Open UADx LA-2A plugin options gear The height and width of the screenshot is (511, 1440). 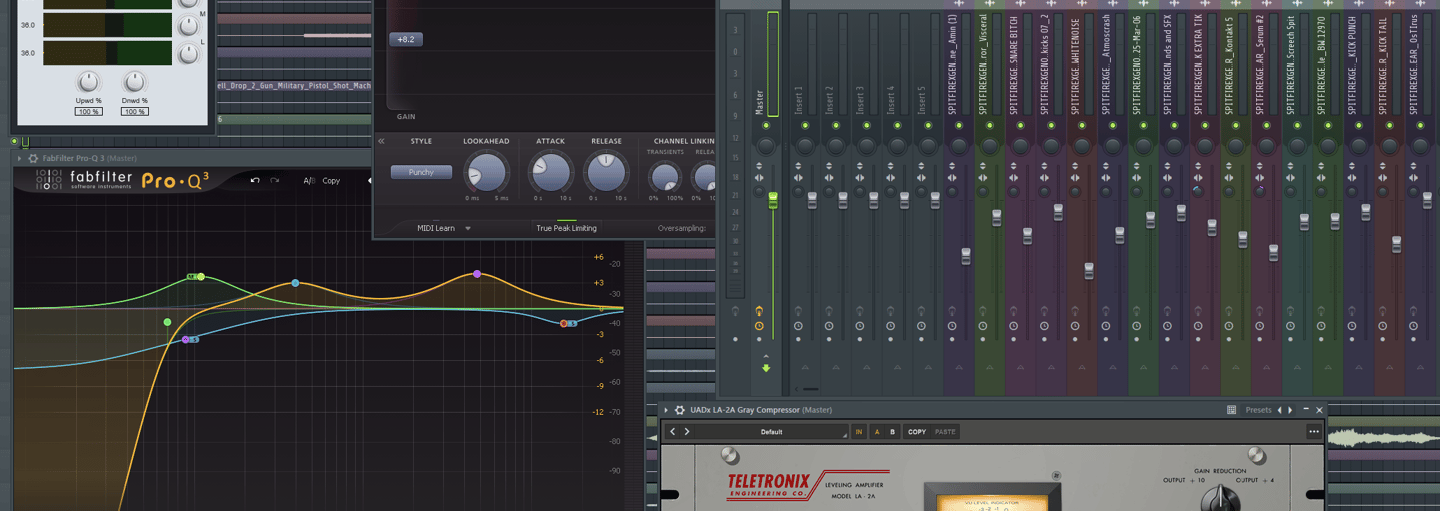680,410
